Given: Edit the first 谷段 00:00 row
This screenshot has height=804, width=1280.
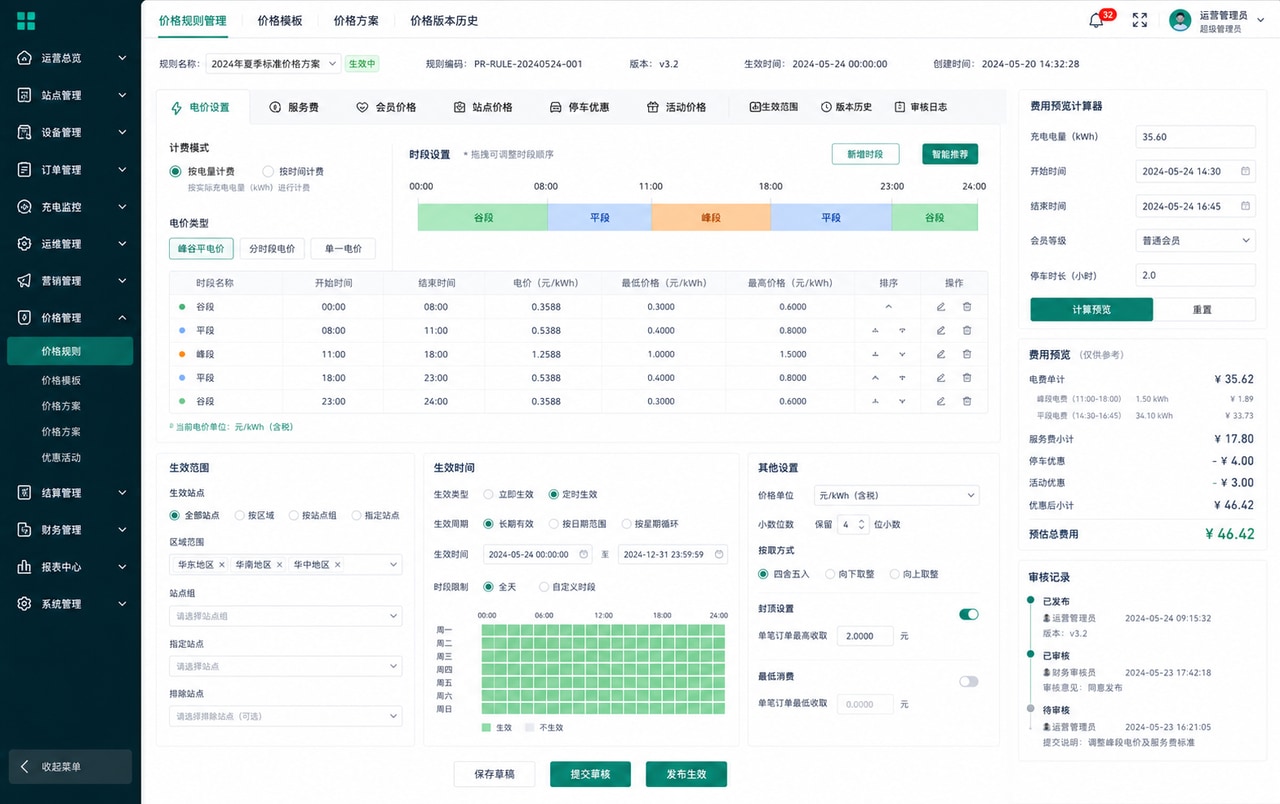Looking at the screenshot, I should click(x=941, y=307).
